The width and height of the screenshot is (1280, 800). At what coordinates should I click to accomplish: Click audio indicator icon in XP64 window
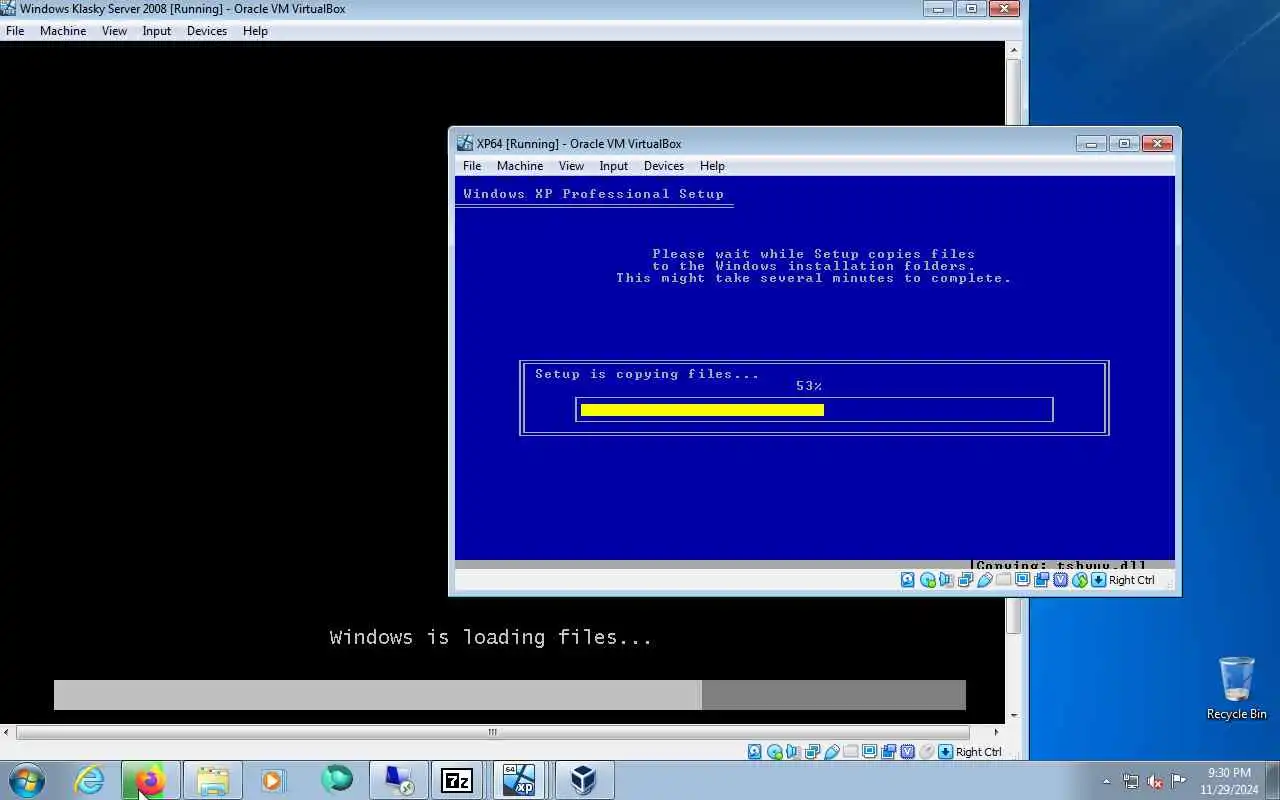(x=946, y=580)
